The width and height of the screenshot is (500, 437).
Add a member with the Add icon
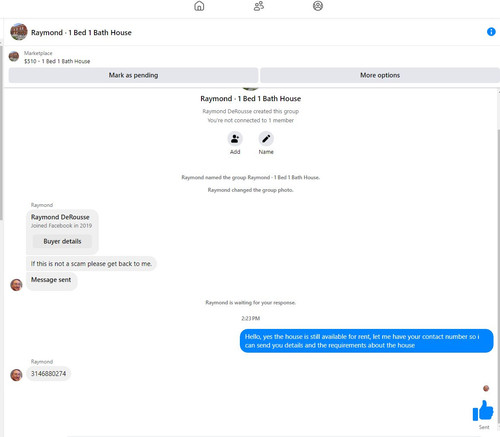[x=235, y=139]
